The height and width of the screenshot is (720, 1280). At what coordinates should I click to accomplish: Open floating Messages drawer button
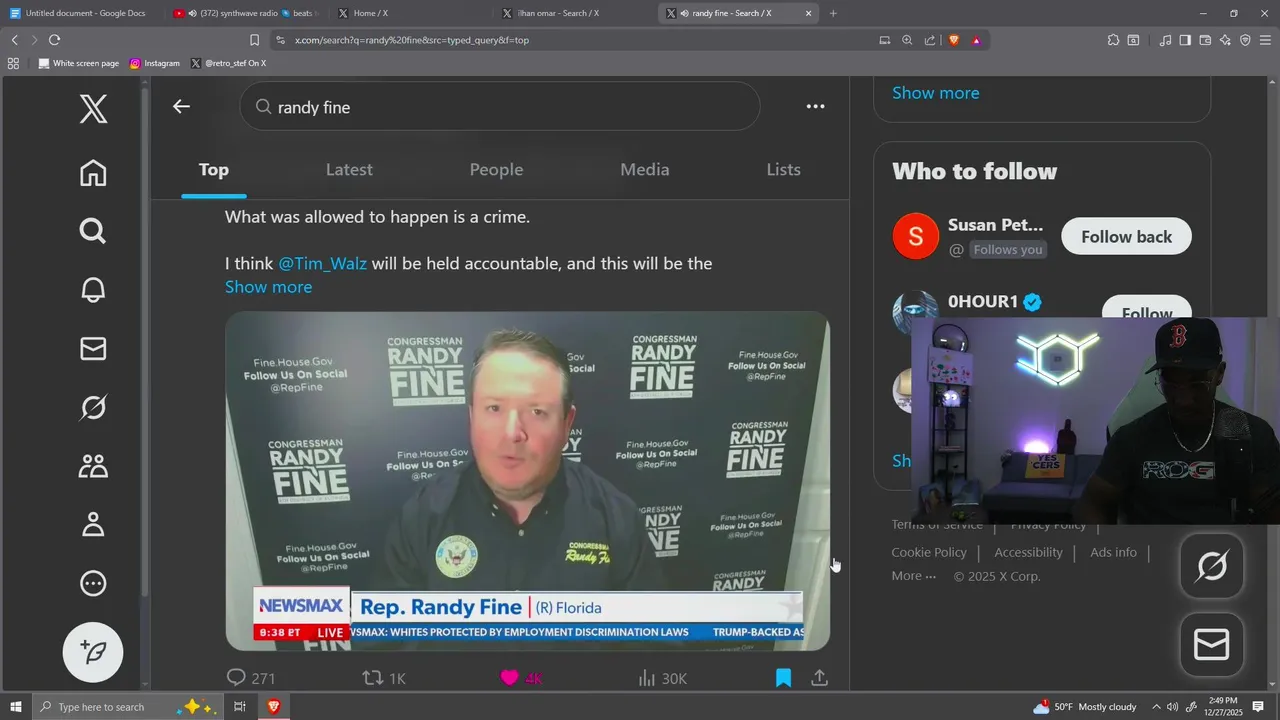click(1212, 645)
